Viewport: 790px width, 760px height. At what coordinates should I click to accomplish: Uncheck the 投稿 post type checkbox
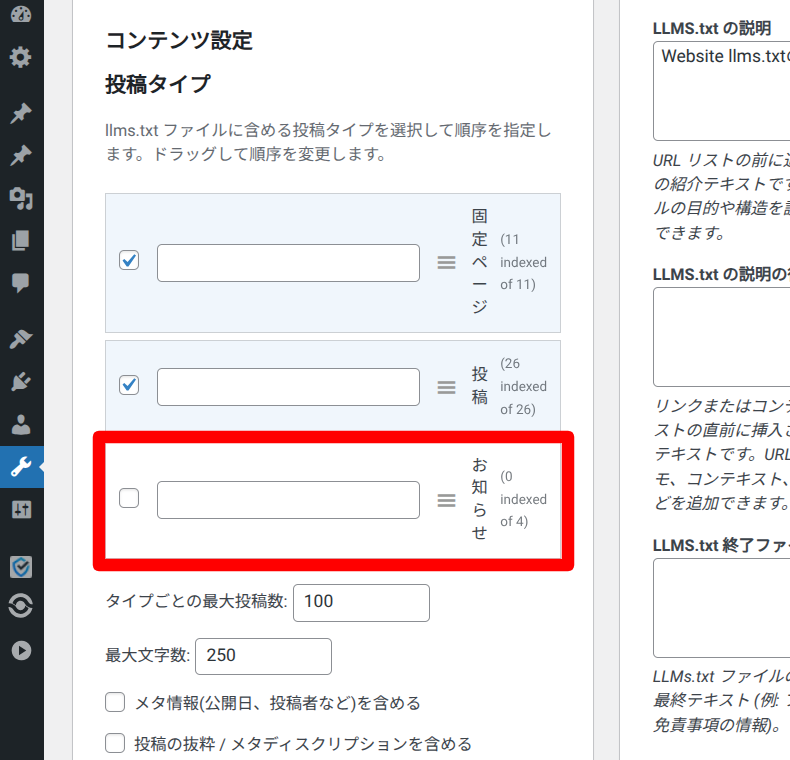coord(129,385)
